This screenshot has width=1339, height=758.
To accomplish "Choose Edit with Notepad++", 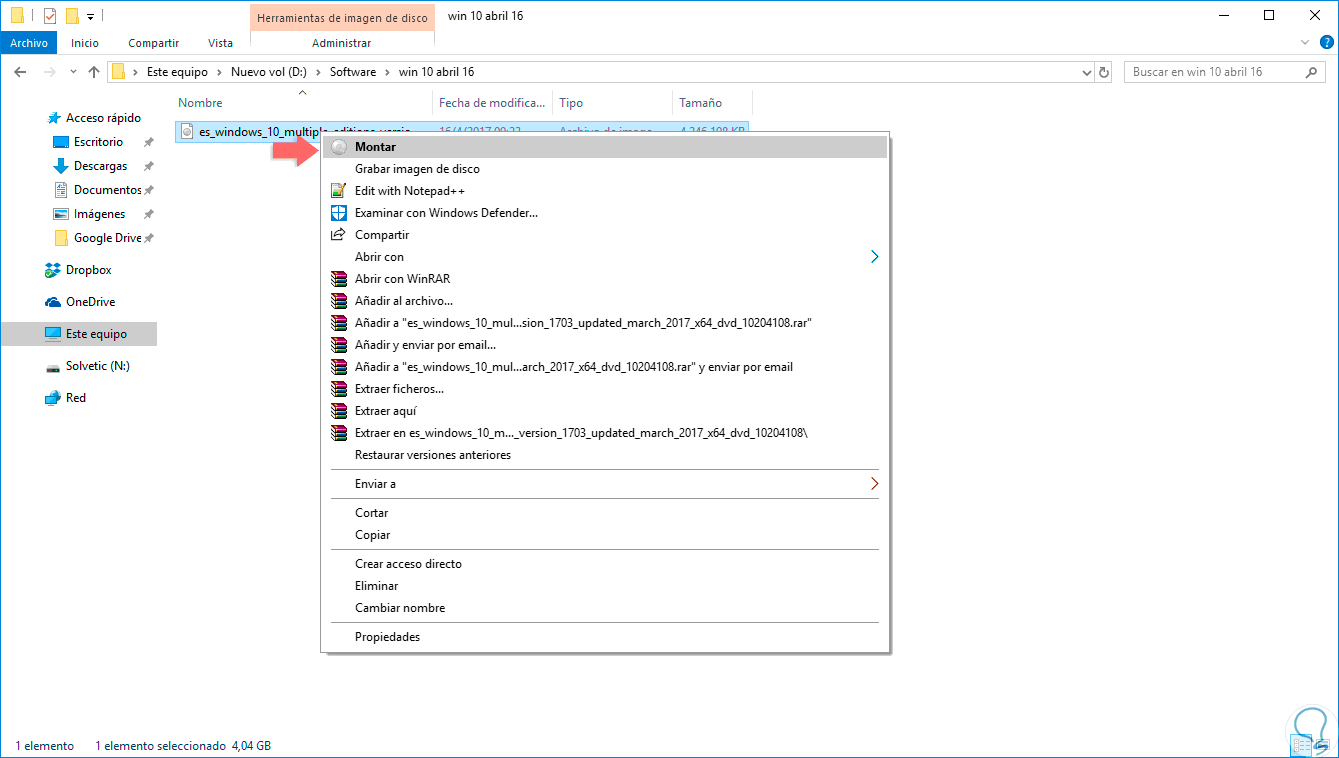I will 605,191.
